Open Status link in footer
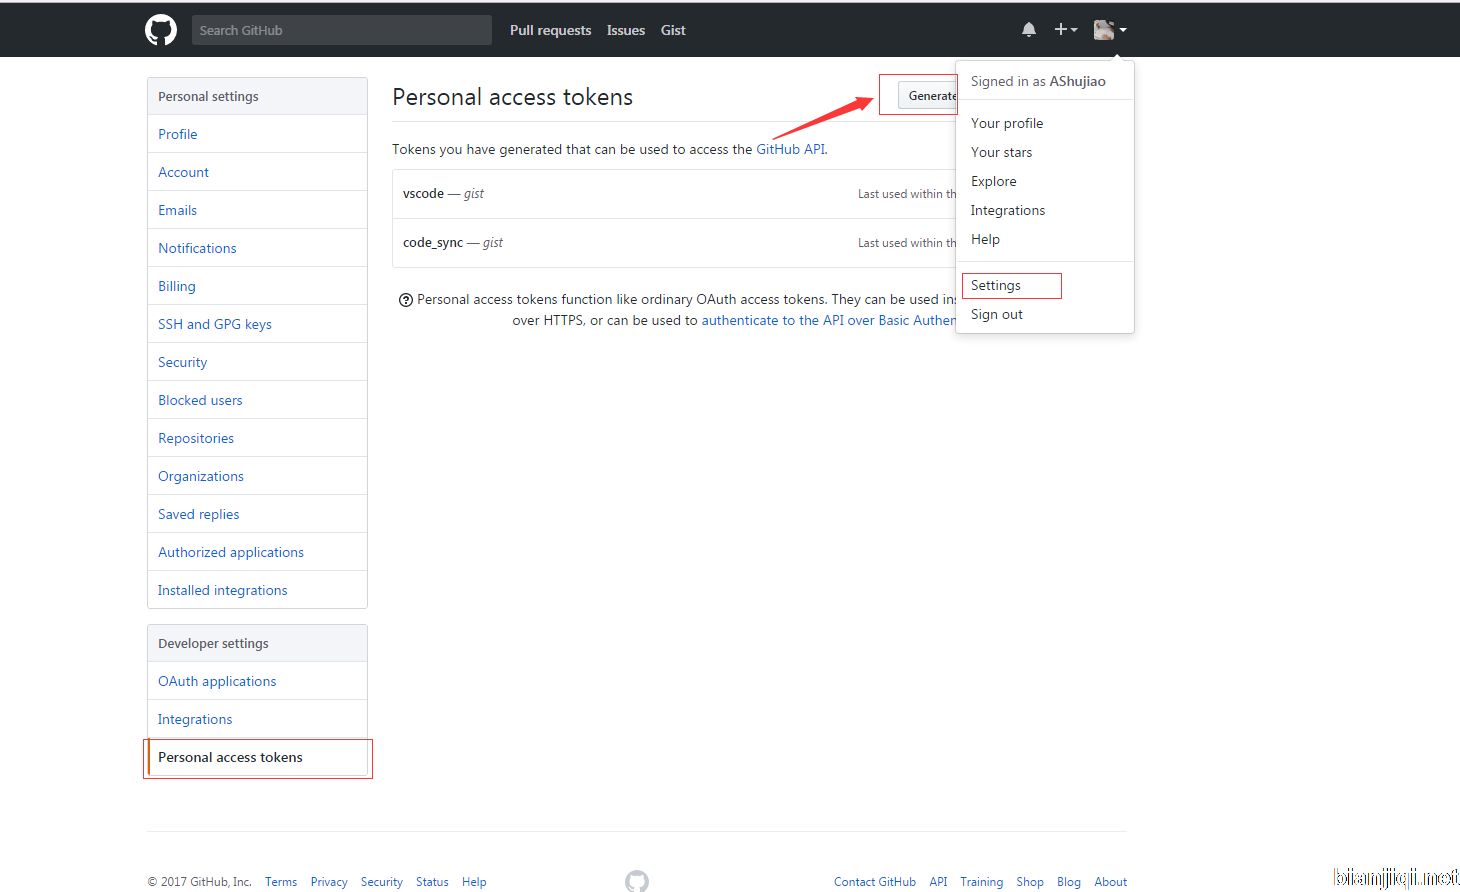 (432, 882)
